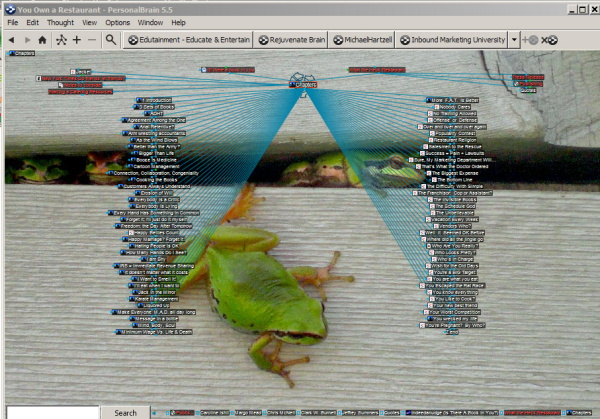Click the Forward navigation arrow in toolbar
The image size is (600, 419).
pyautogui.click(x=28, y=40)
